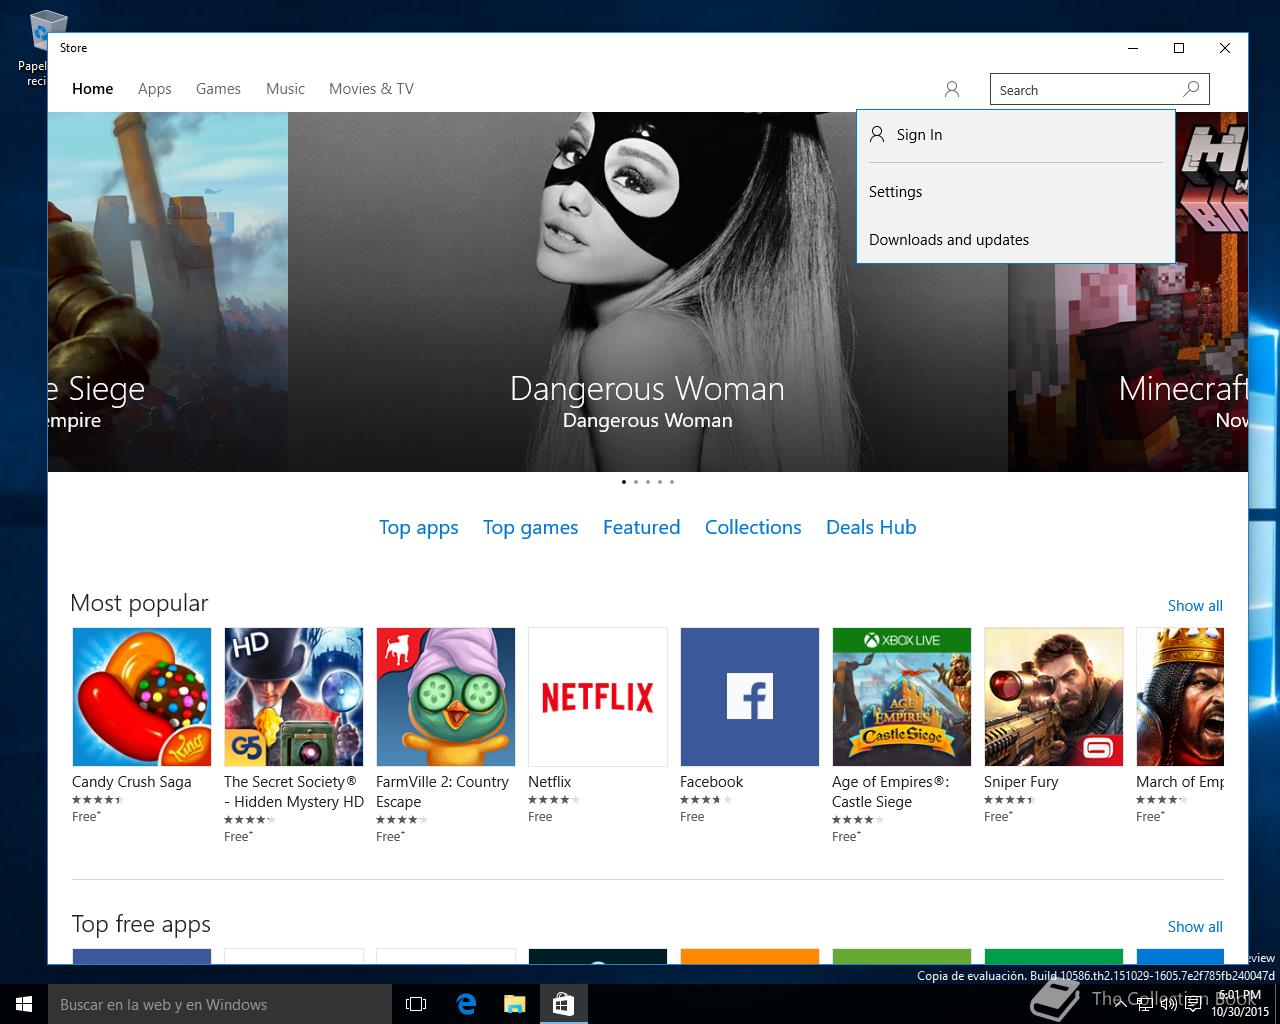Open the Featured link
1280x1024 pixels.
click(641, 527)
